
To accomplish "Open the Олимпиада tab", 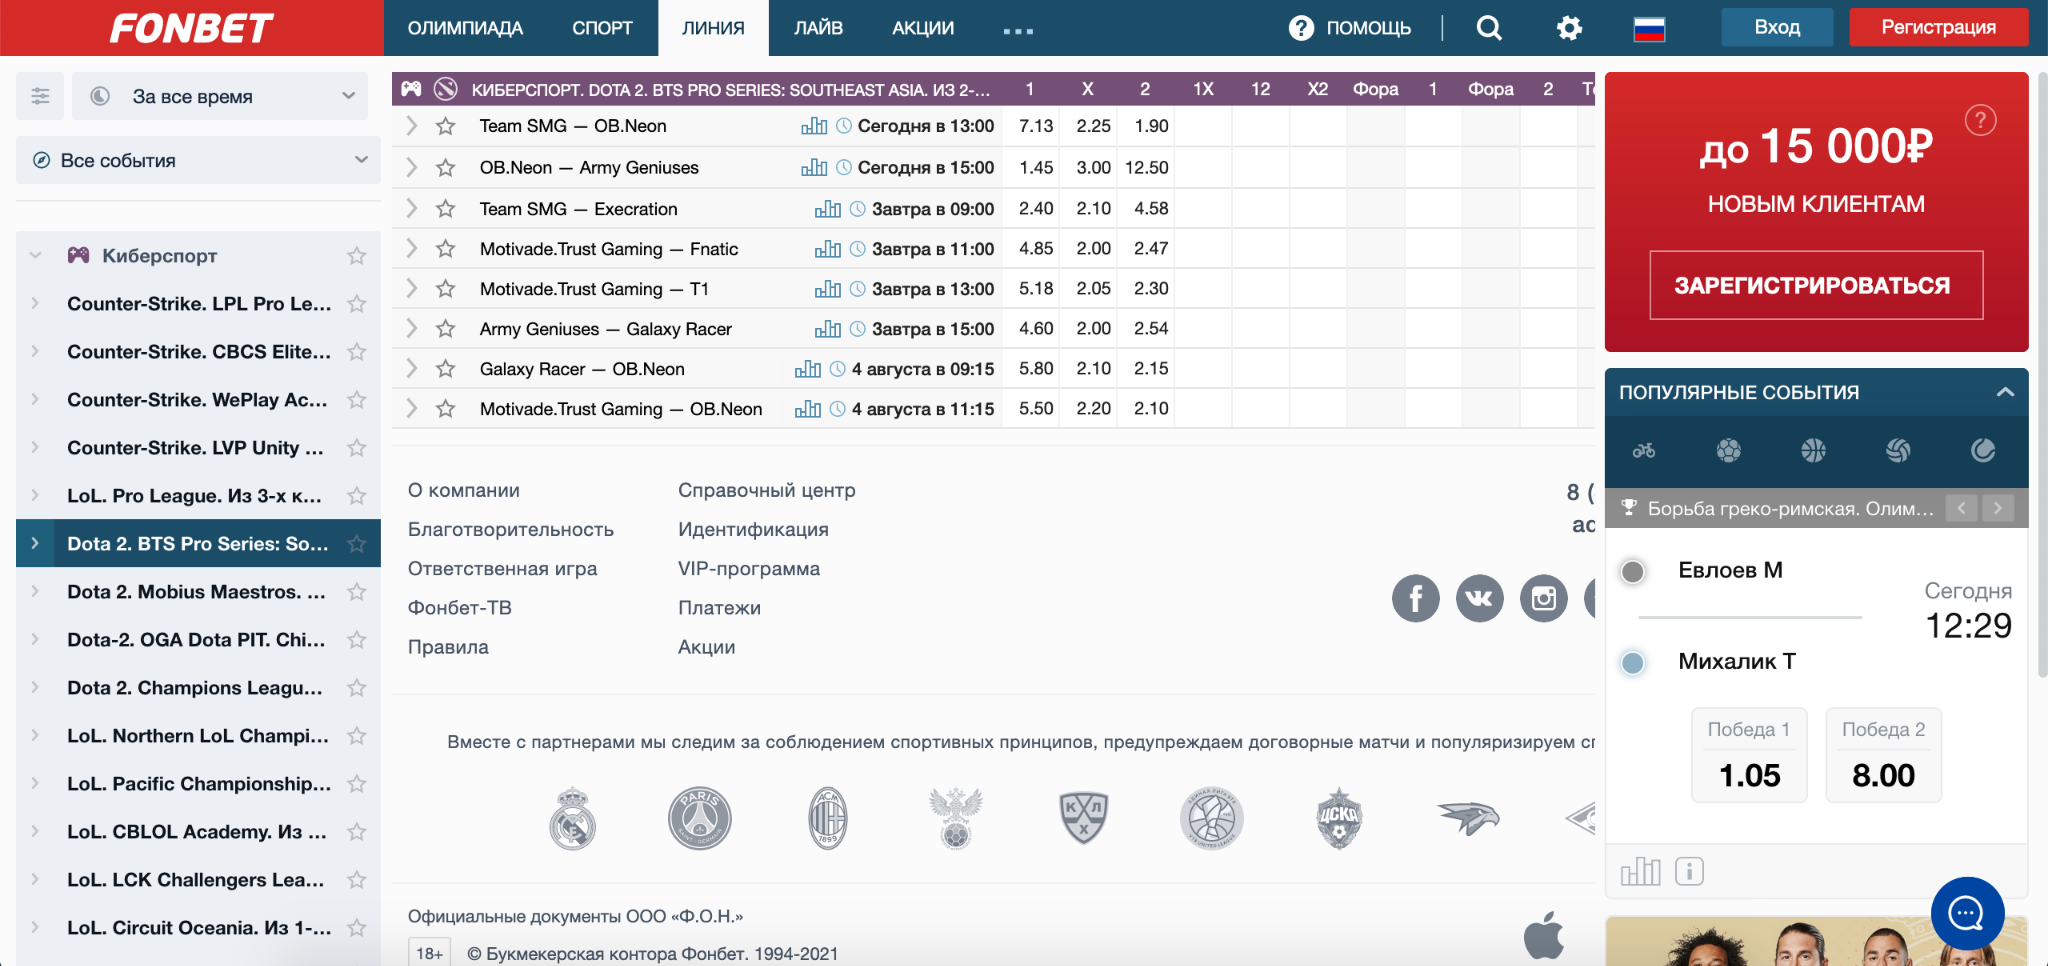I will click(x=465, y=28).
